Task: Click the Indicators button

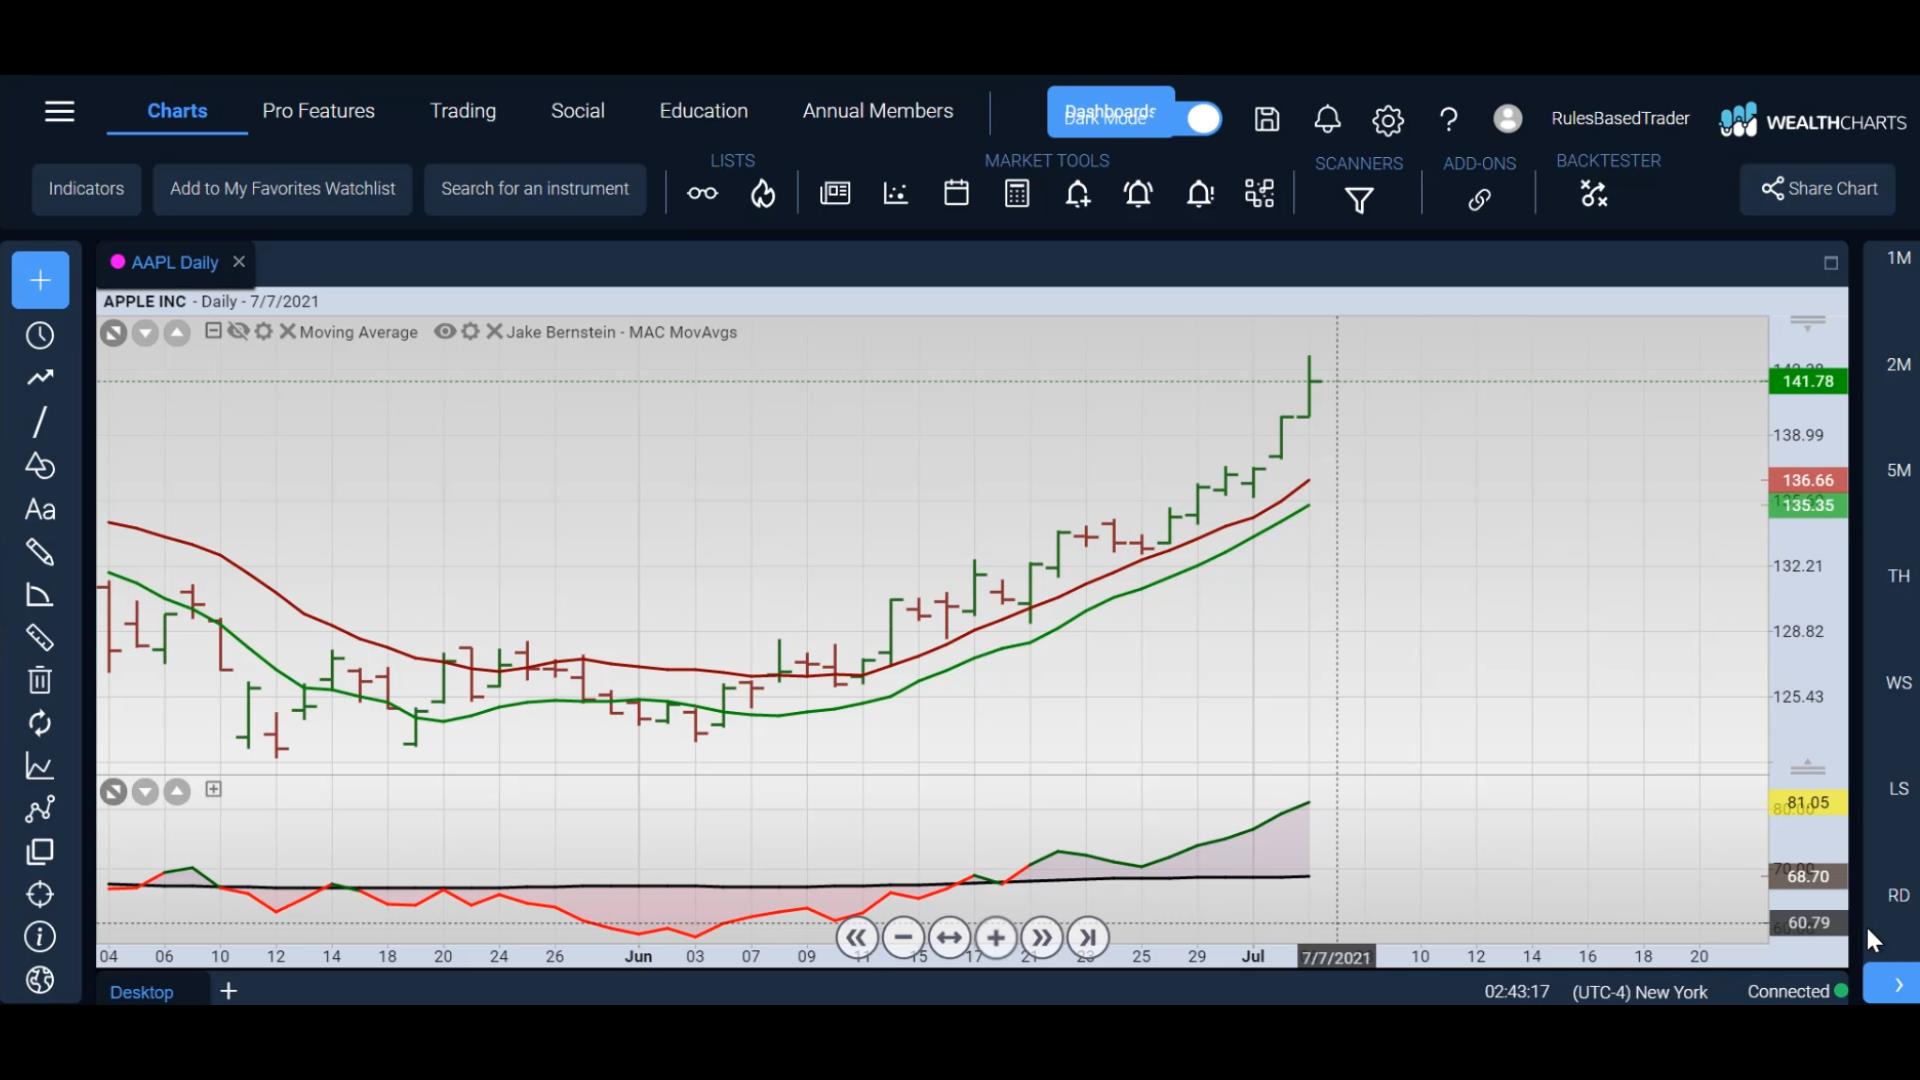Action: pos(86,189)
